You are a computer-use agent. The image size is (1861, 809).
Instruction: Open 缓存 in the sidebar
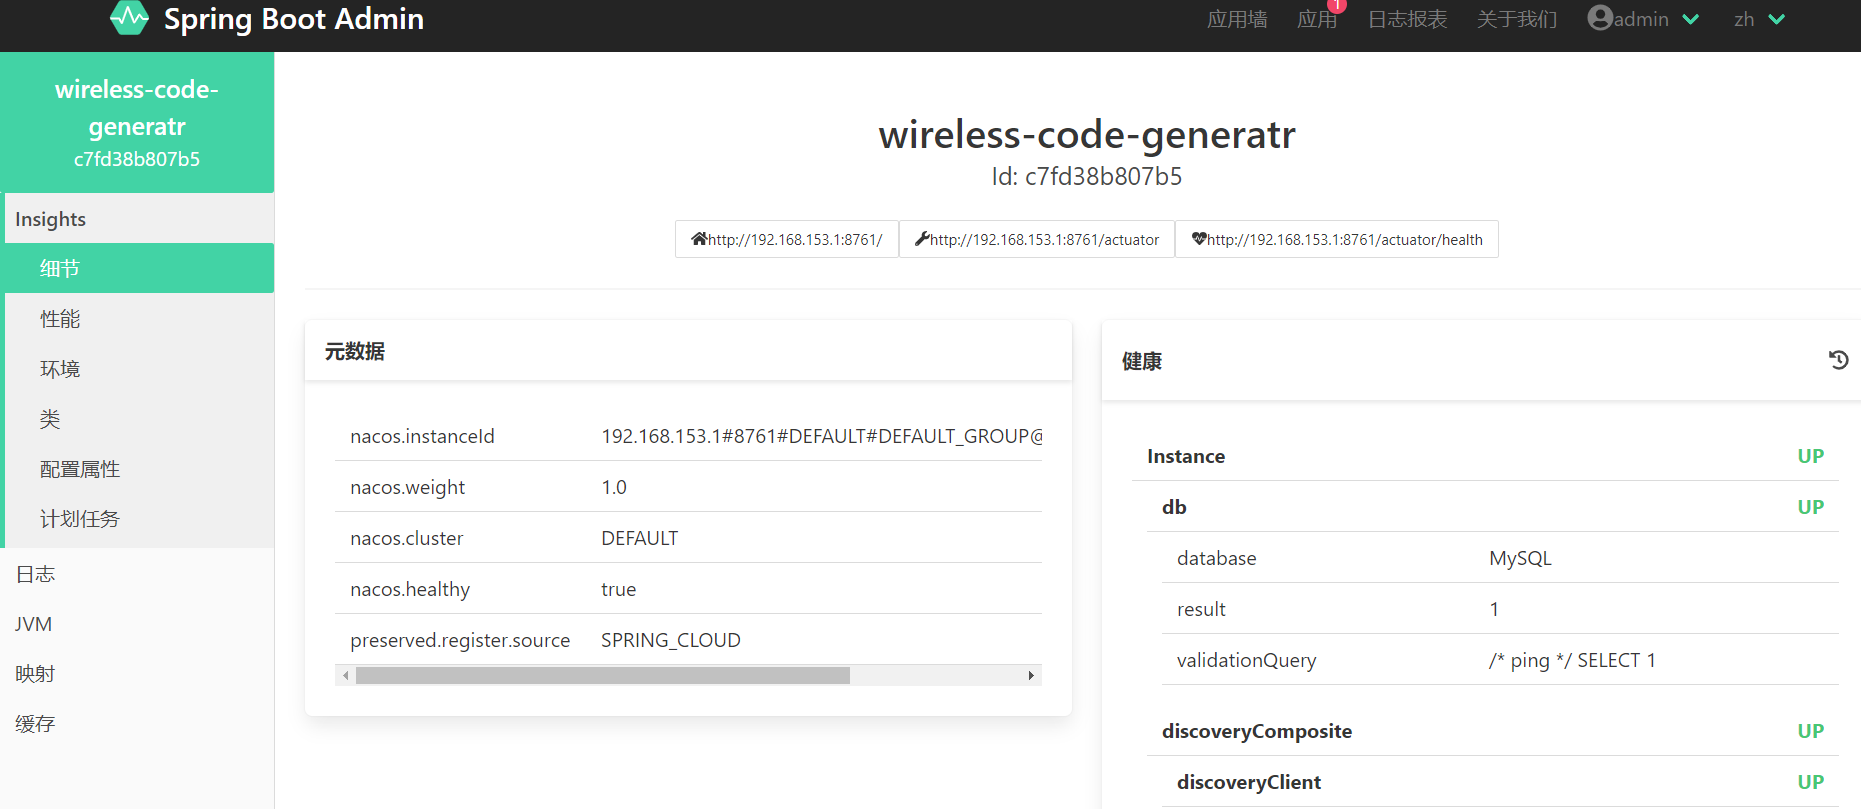click(x=137, y=724)
